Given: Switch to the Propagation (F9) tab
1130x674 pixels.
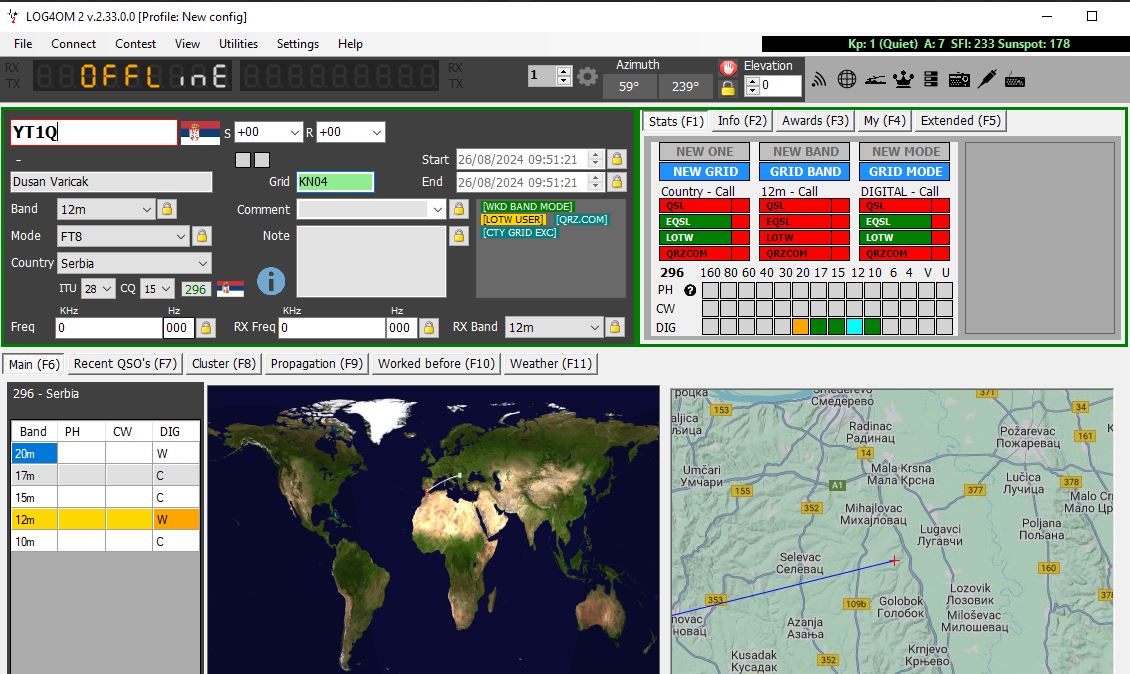Looking at the screenshot, I should click(x=316, y=364).
